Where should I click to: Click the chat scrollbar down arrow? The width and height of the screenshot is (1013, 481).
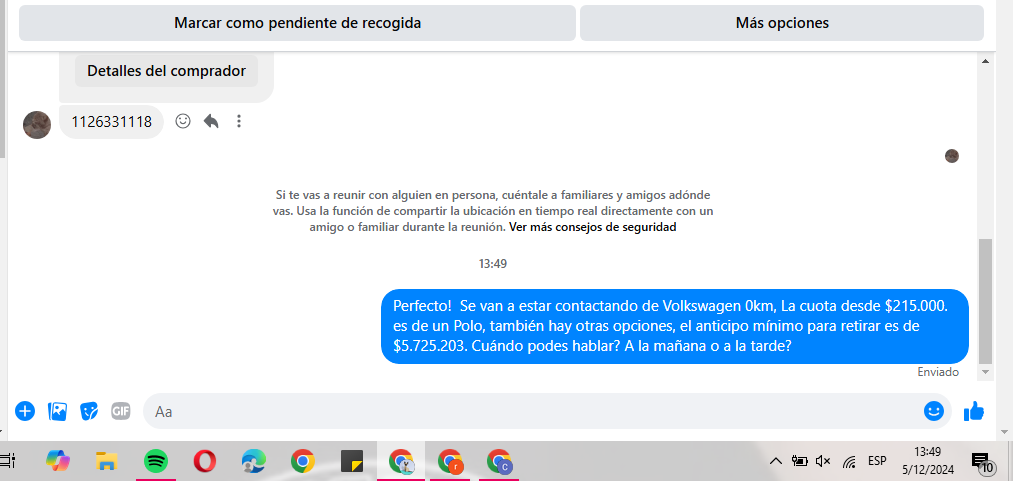(985, 373)
